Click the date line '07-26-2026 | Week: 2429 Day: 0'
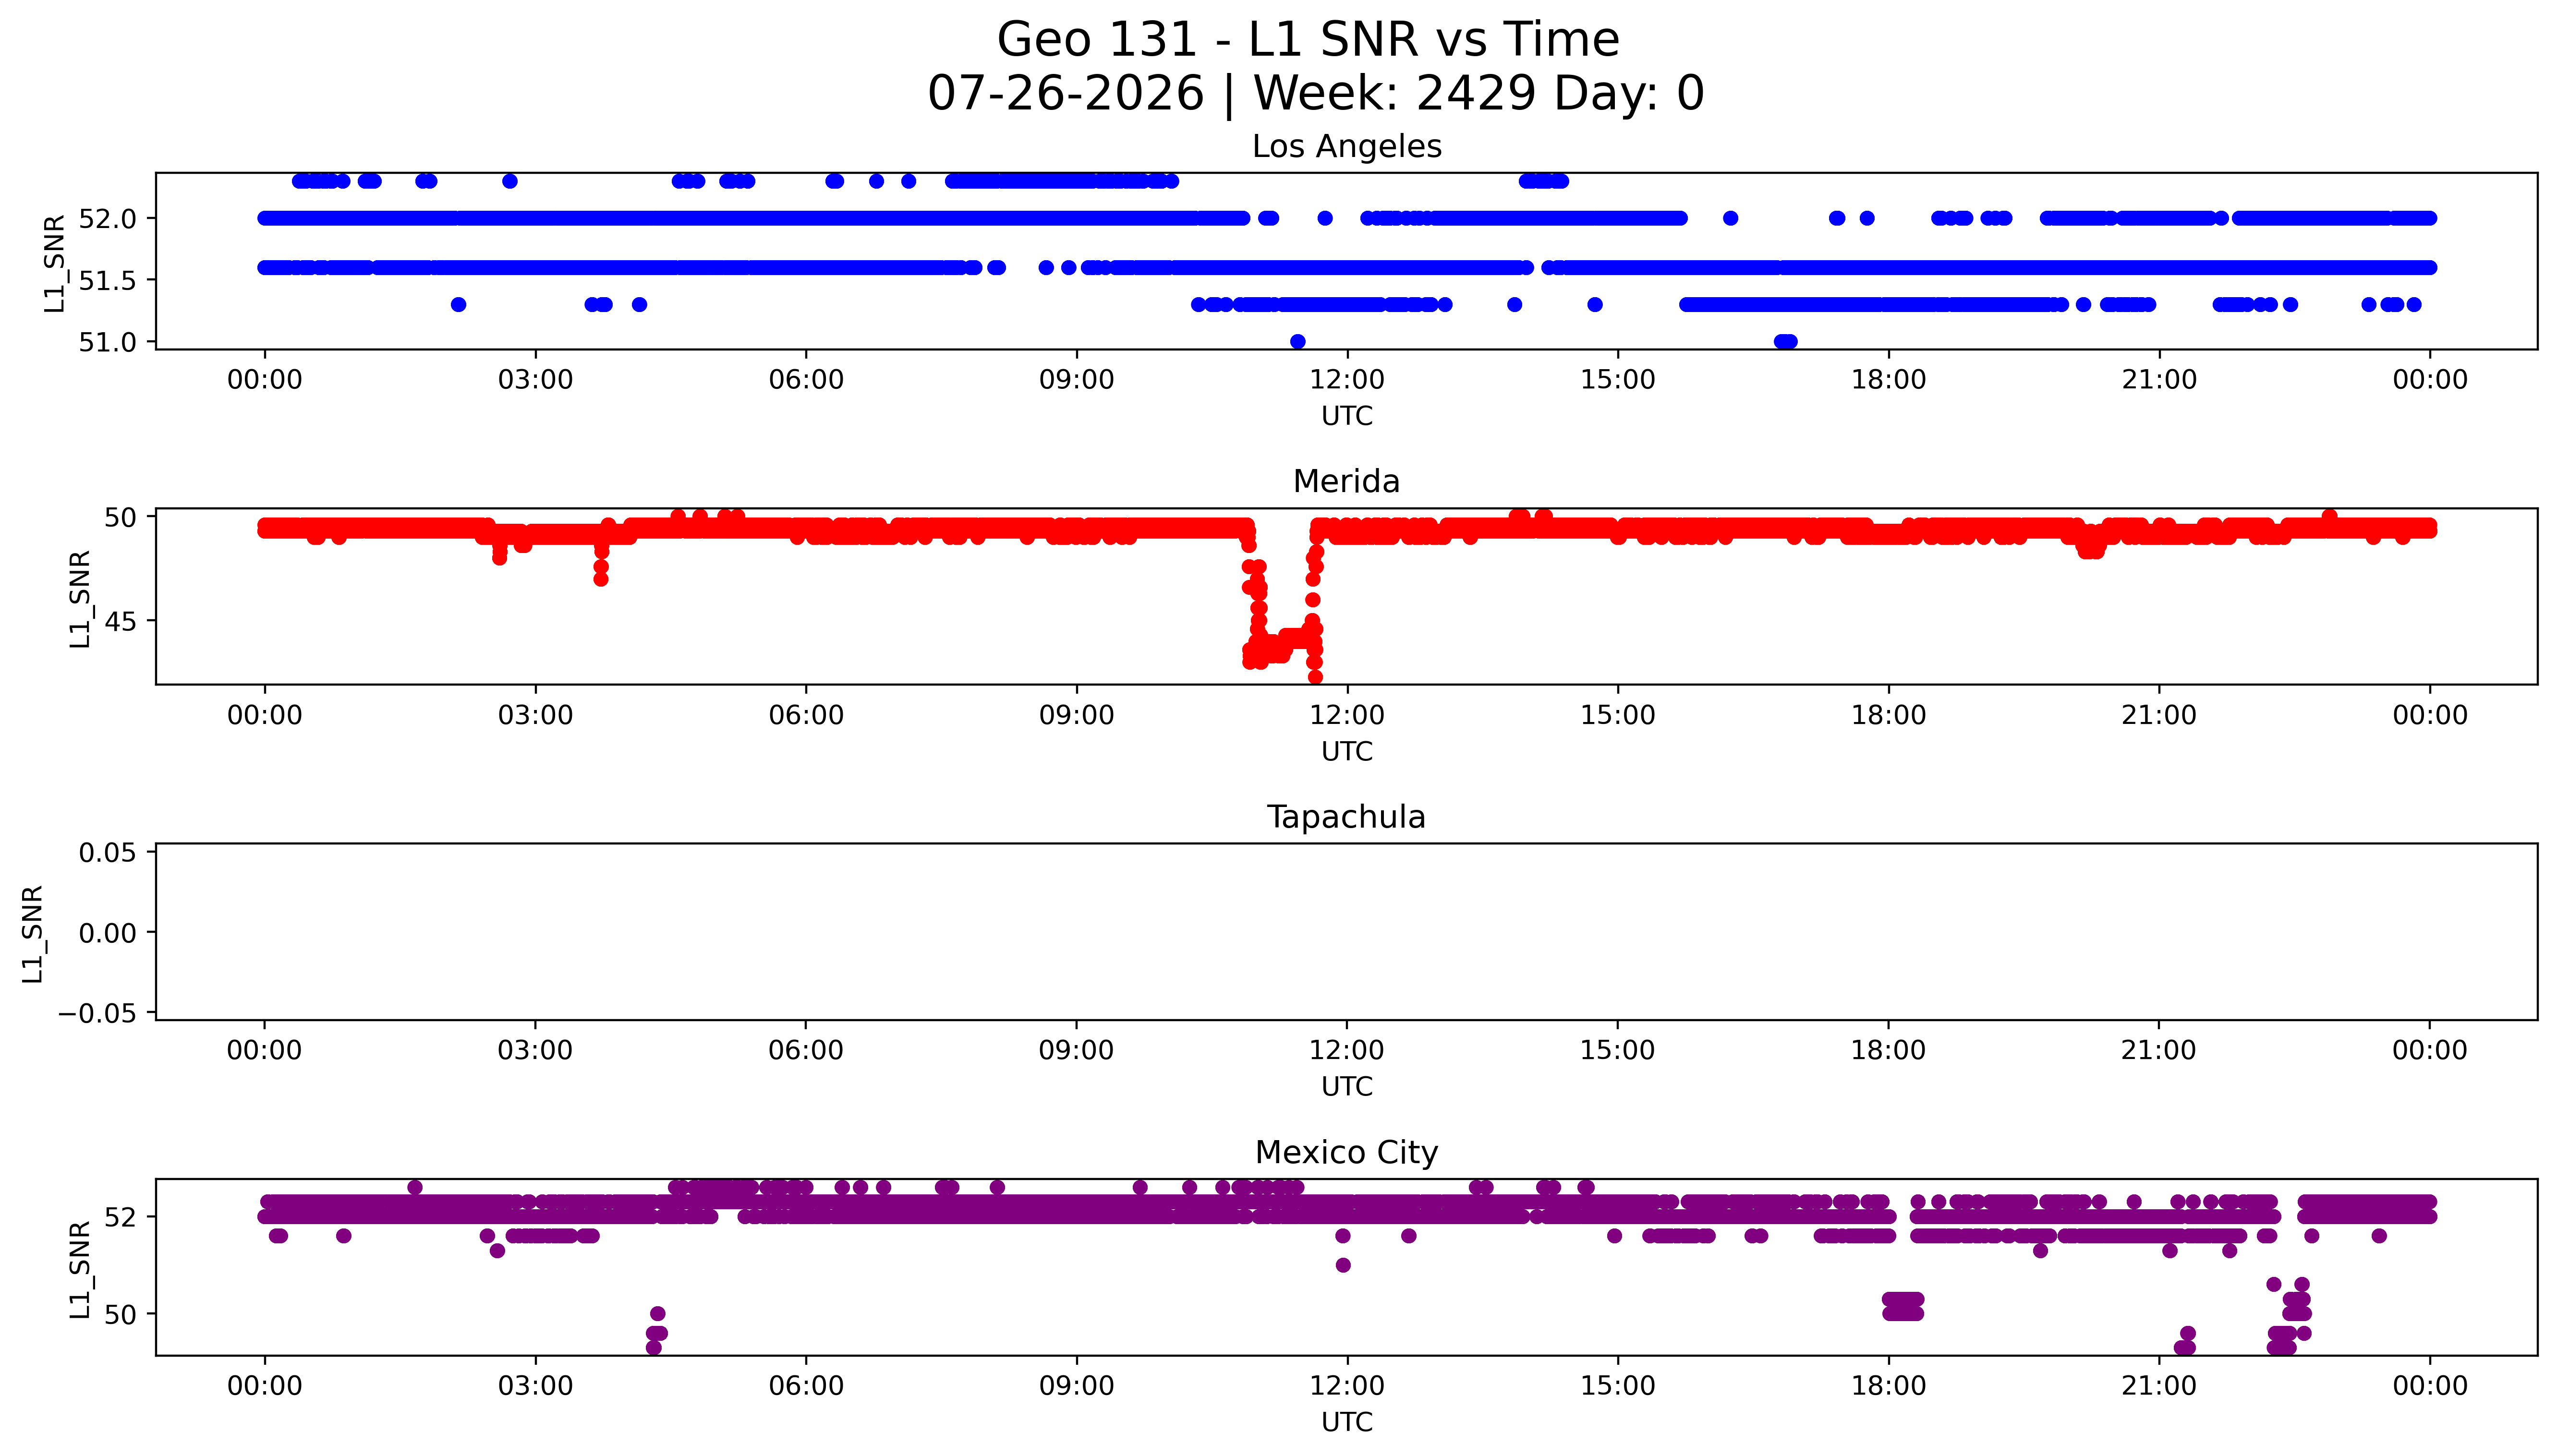 coord(1315,93)
